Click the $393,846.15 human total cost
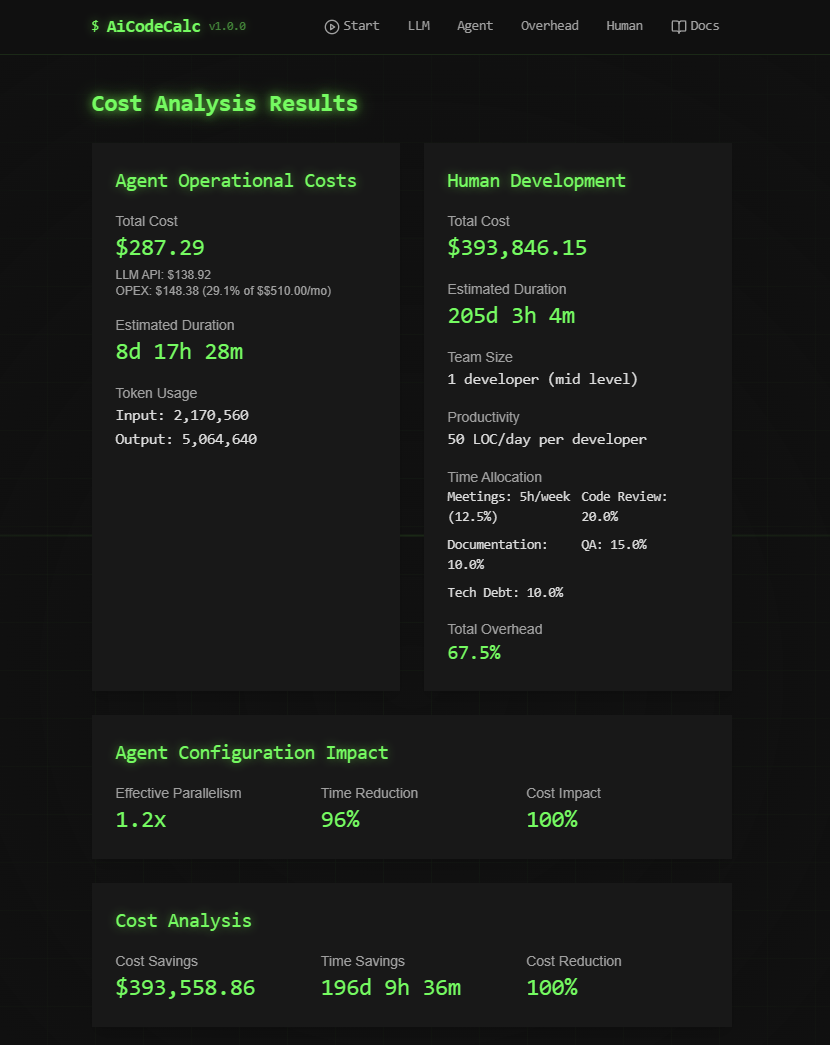 pos(517,247)
